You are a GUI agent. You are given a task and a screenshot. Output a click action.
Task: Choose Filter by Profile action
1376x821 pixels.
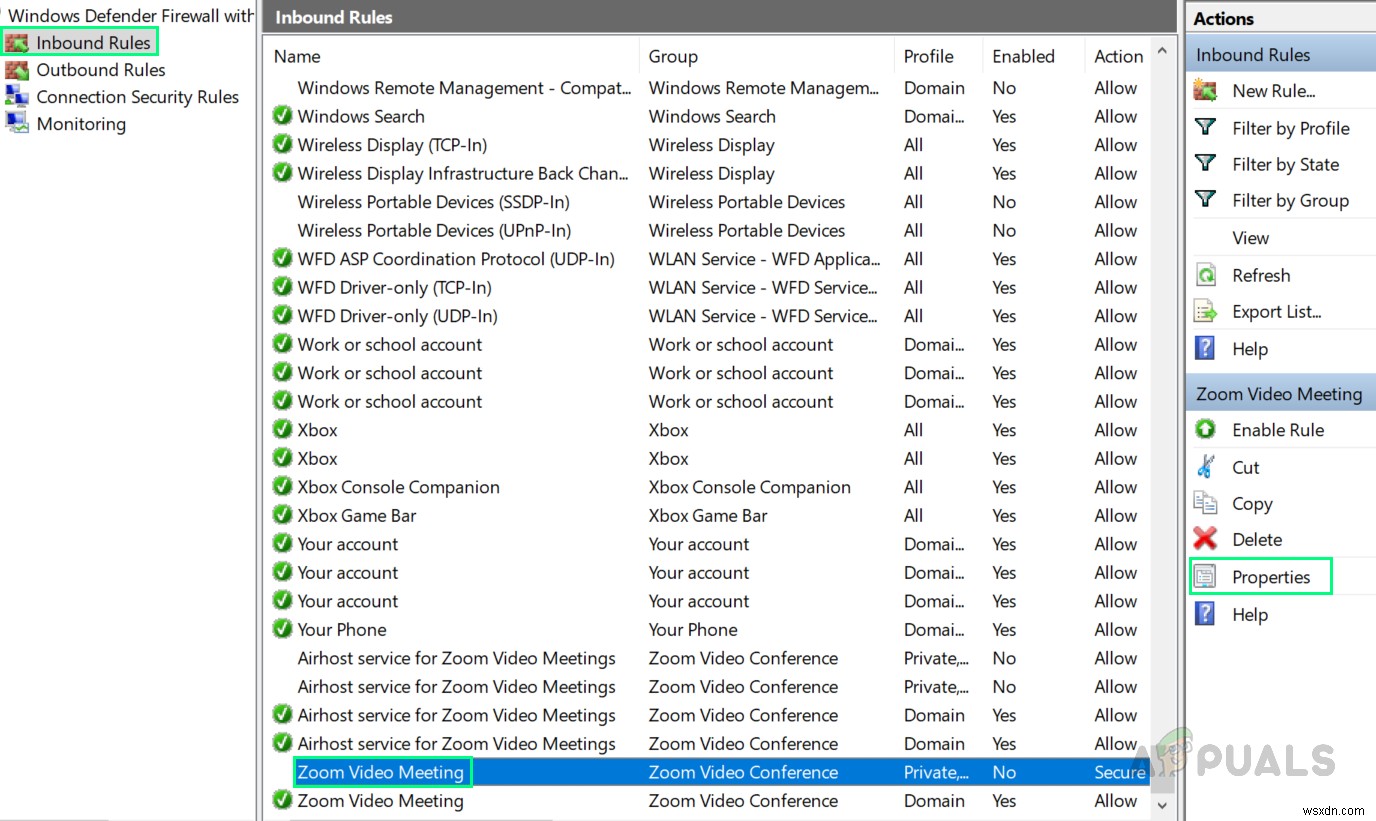1291,128
